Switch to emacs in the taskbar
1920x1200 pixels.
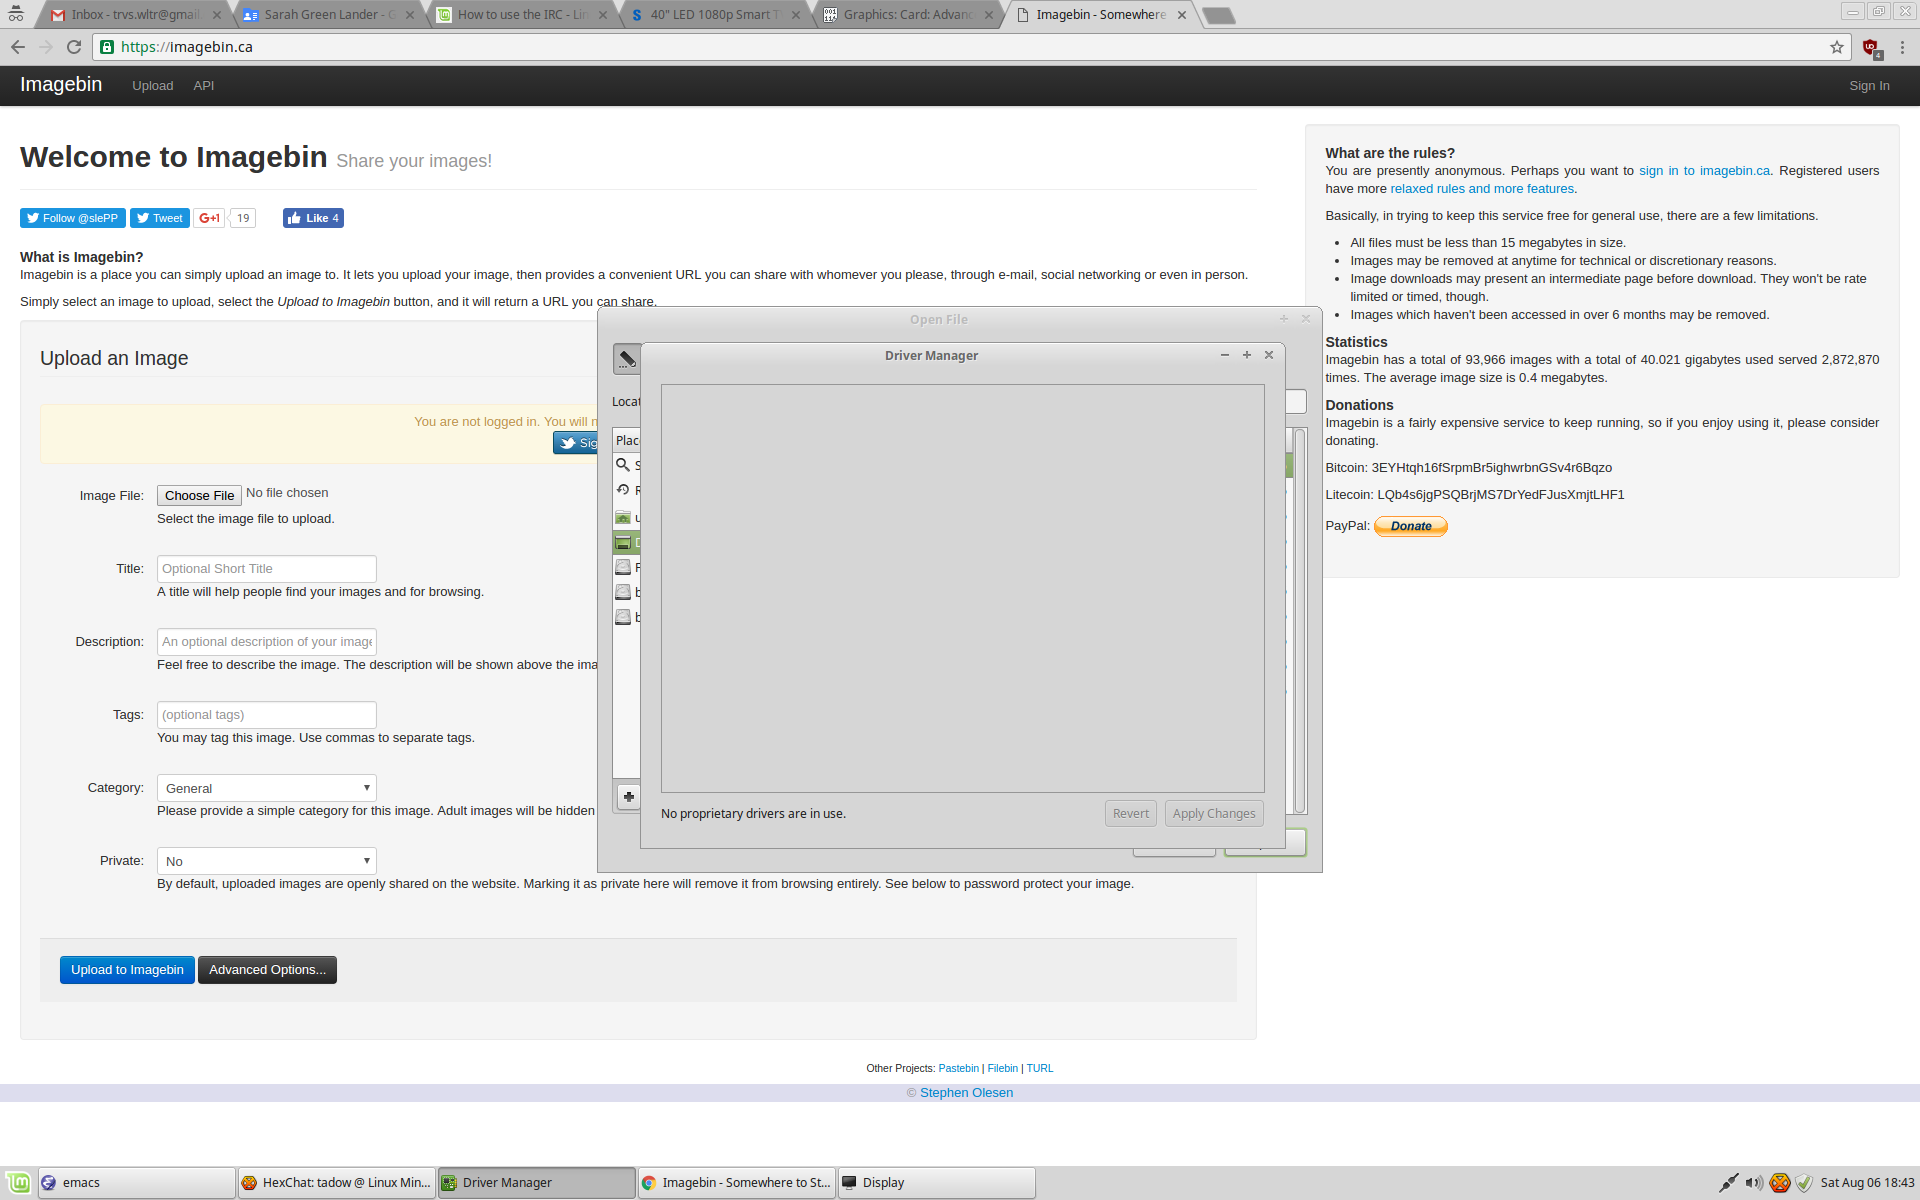137,1183
